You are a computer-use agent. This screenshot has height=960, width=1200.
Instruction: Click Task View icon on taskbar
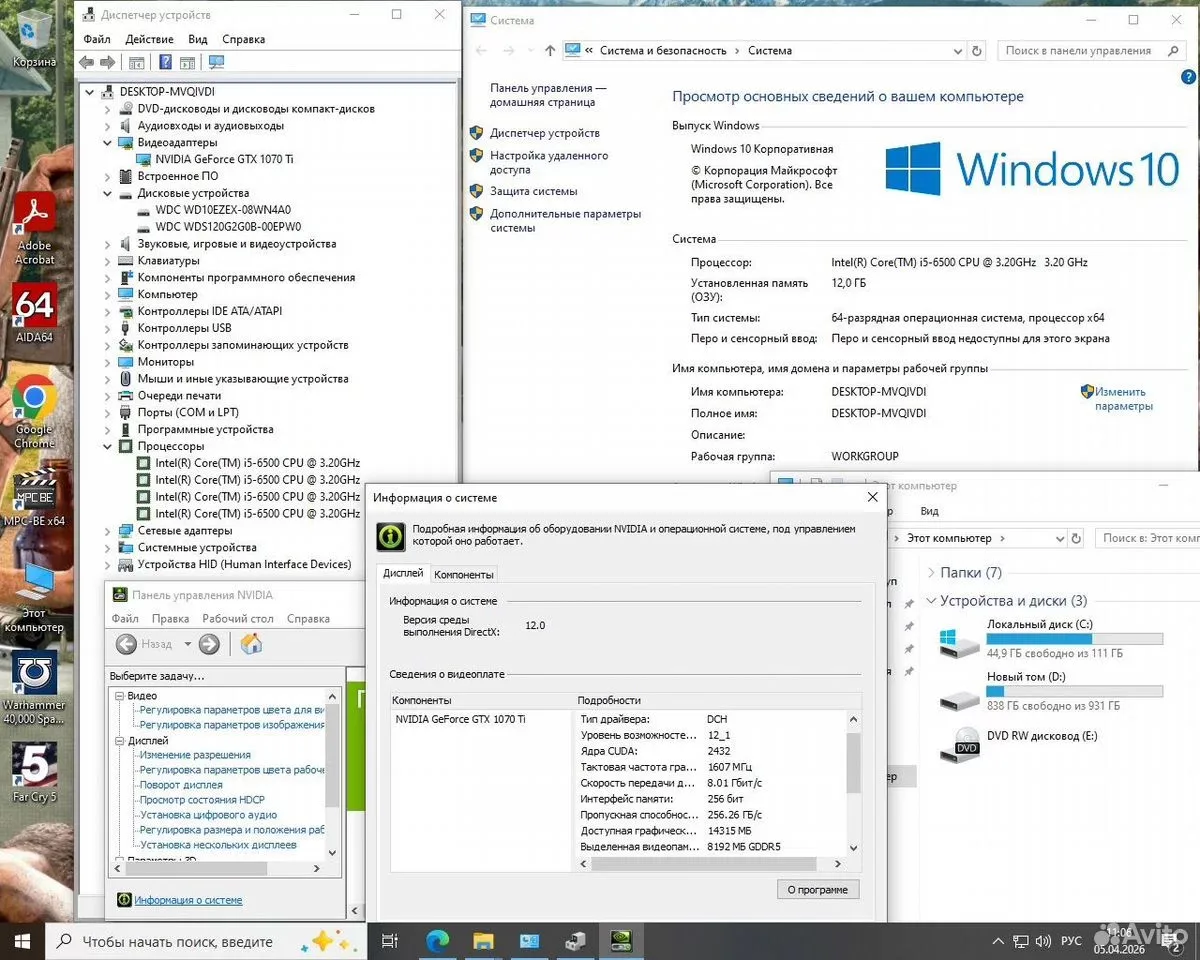pos(391,940)
